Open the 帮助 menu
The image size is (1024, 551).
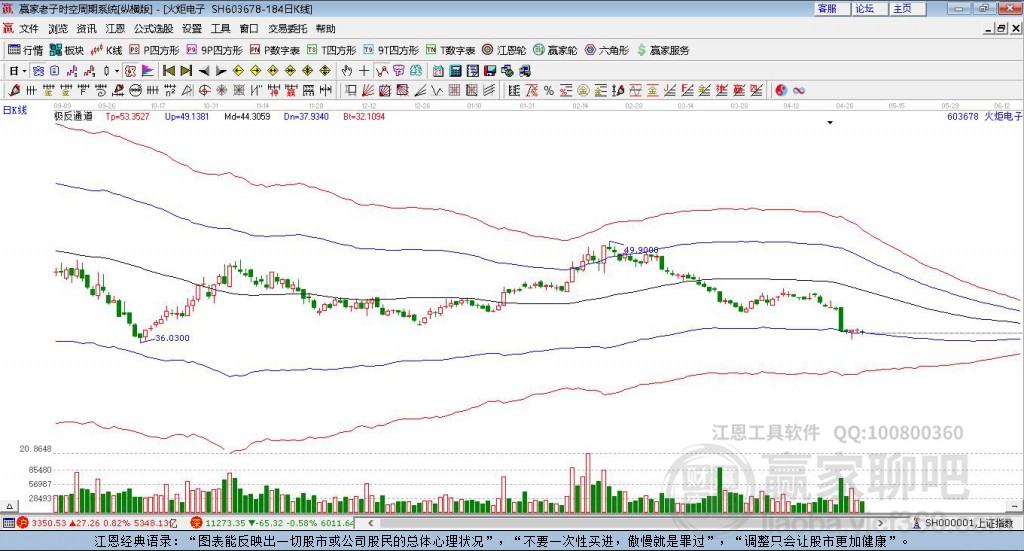[x=325, y=29]
